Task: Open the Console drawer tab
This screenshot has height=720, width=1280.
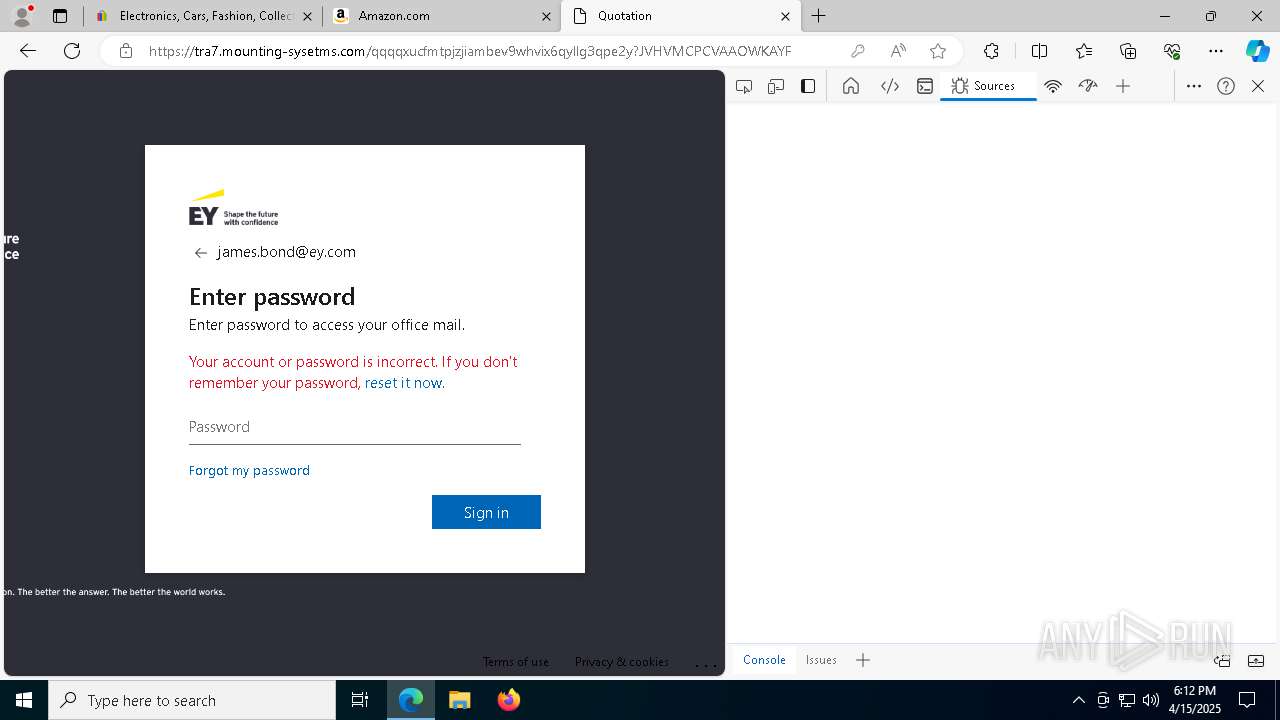Action: tap(764, 660)
